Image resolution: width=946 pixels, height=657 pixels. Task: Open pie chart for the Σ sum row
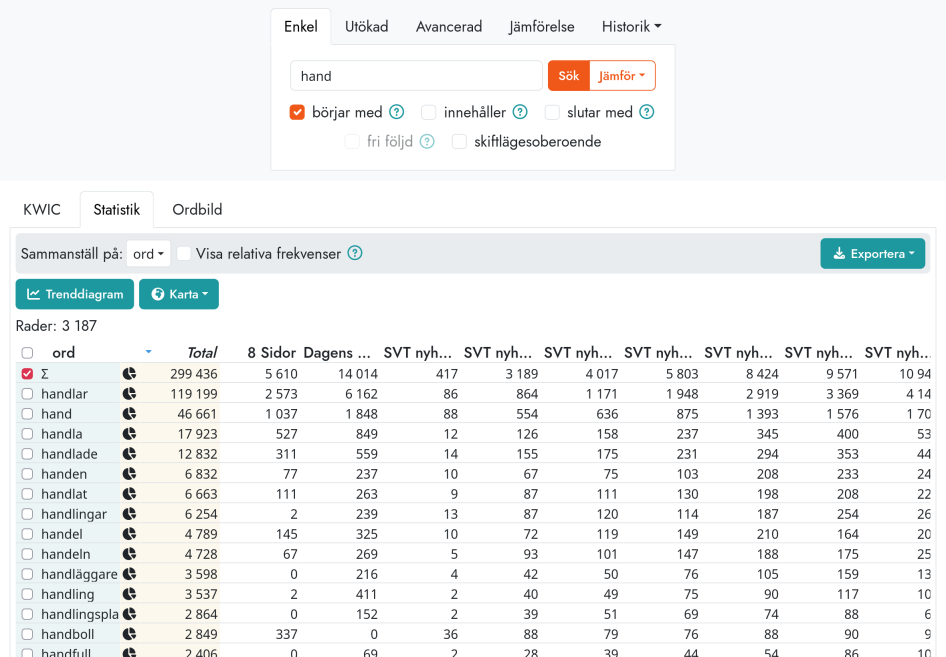[129, 374]
